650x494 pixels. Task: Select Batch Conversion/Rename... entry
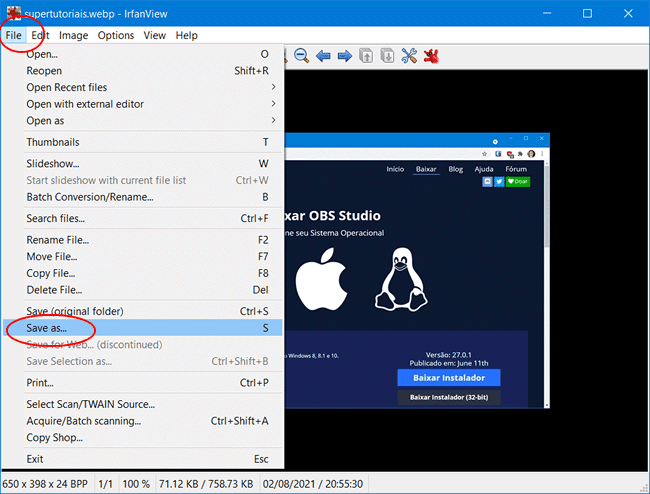point(90,197)
